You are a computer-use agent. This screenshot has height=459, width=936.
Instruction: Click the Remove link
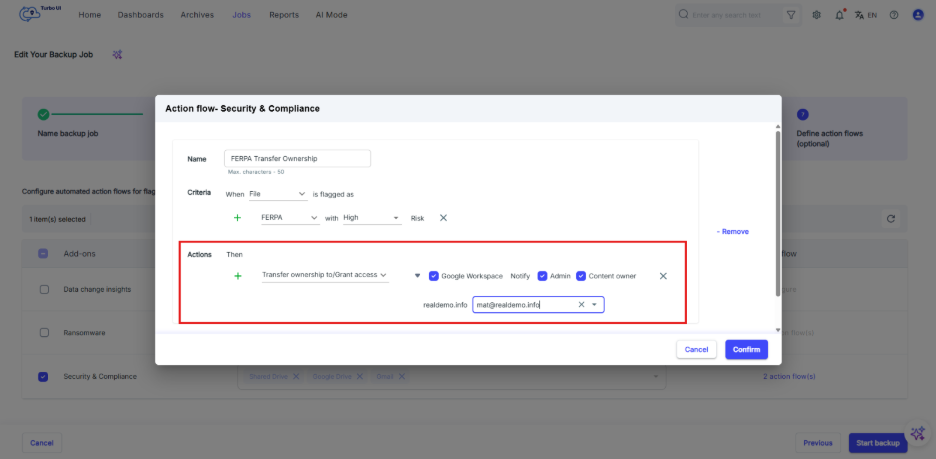point(733,232)
